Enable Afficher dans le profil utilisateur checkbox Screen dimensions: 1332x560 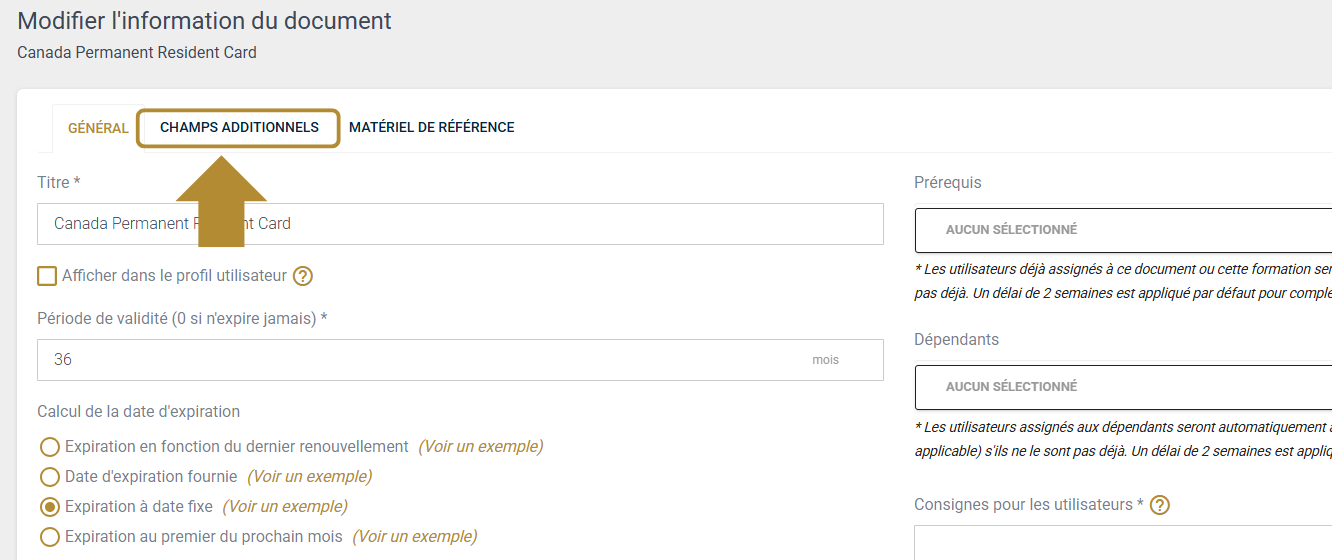(x=47, y=276)
